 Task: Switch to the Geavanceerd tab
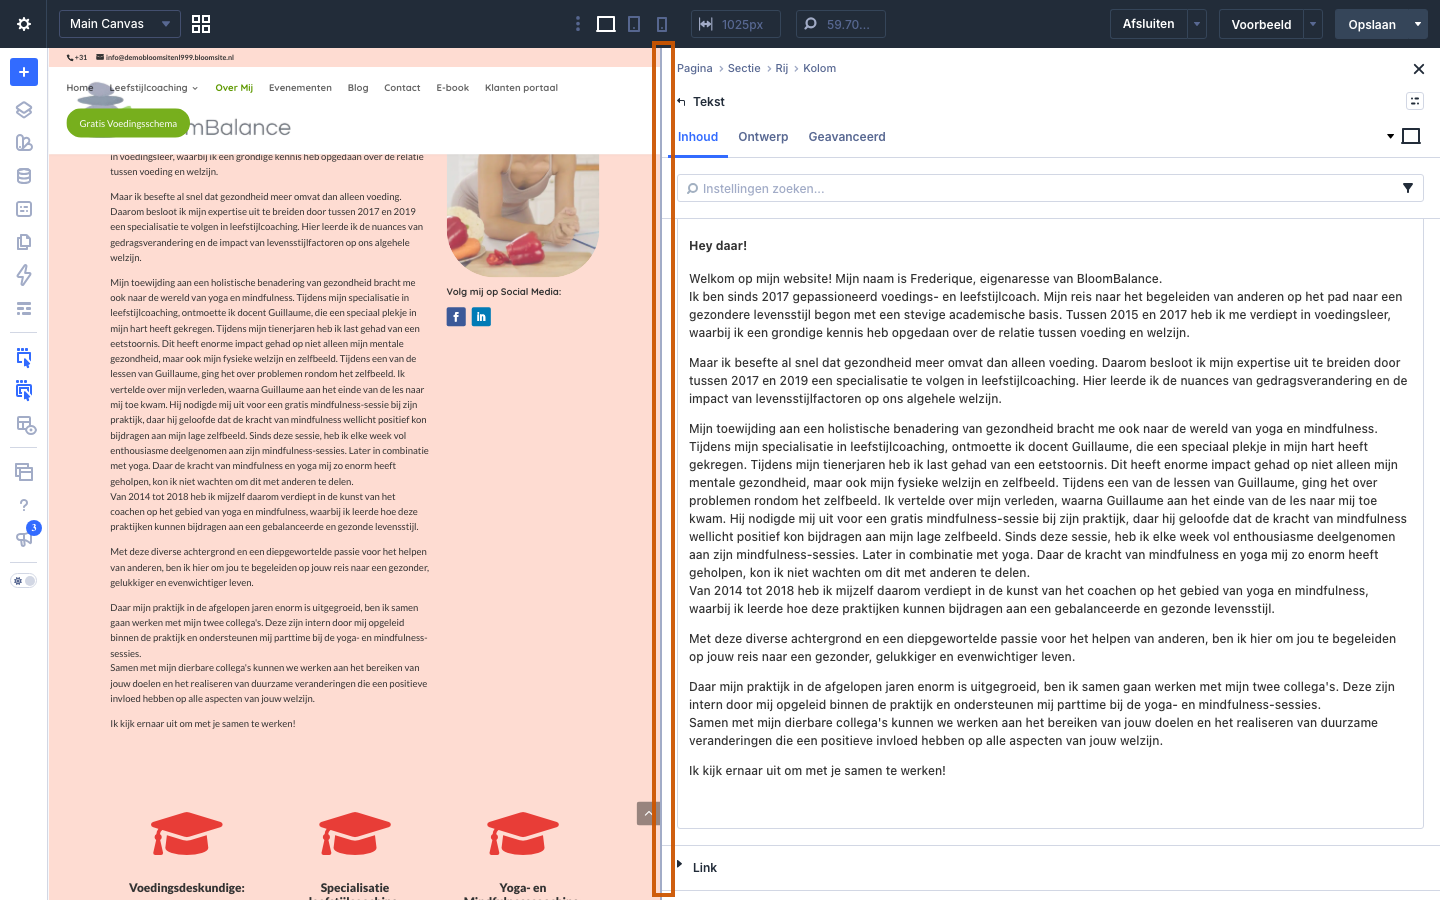point(847,137)
